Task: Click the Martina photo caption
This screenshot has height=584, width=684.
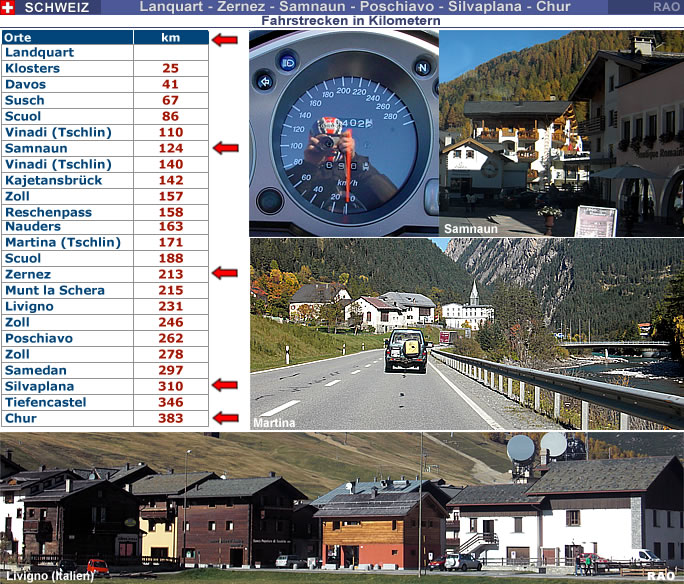Action: tap(274, 423)
